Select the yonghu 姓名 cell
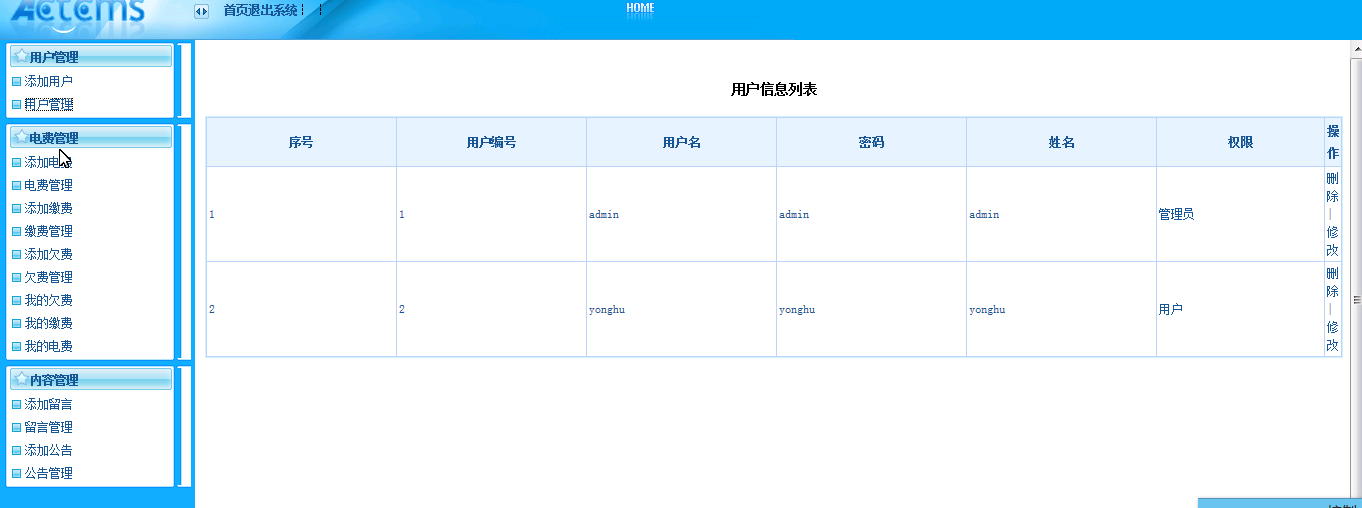 pyautogui.click(x=1061, y=309)
